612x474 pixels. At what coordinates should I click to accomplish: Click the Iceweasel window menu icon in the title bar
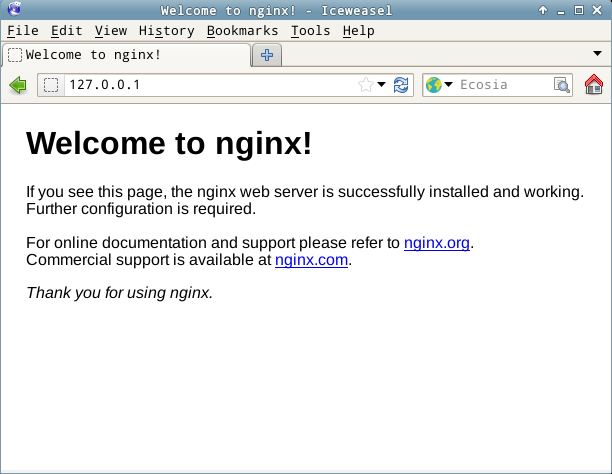pyautogui.click(x=12, y=10)
